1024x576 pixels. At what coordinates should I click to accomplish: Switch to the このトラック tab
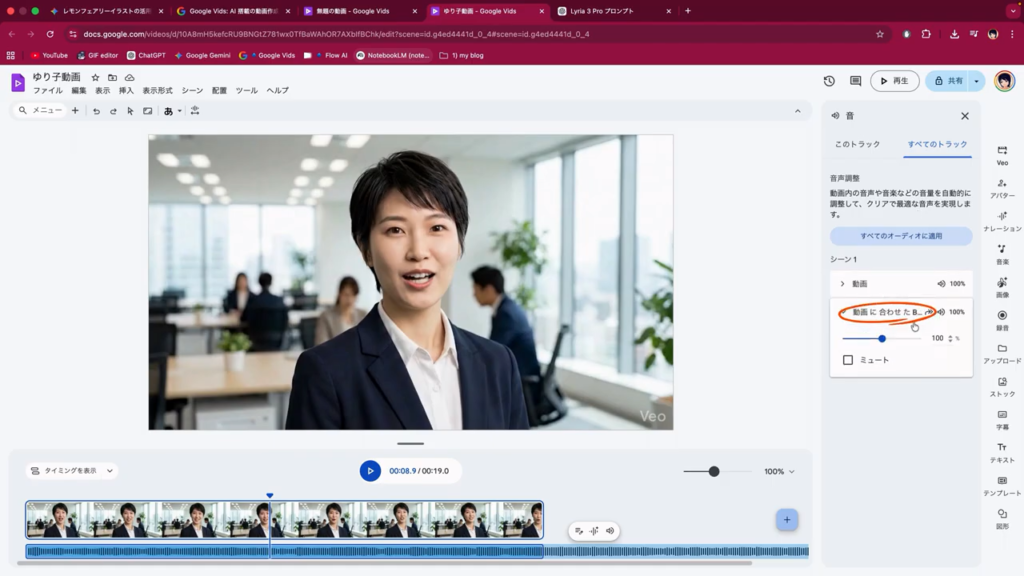click(x=857, y=144)
